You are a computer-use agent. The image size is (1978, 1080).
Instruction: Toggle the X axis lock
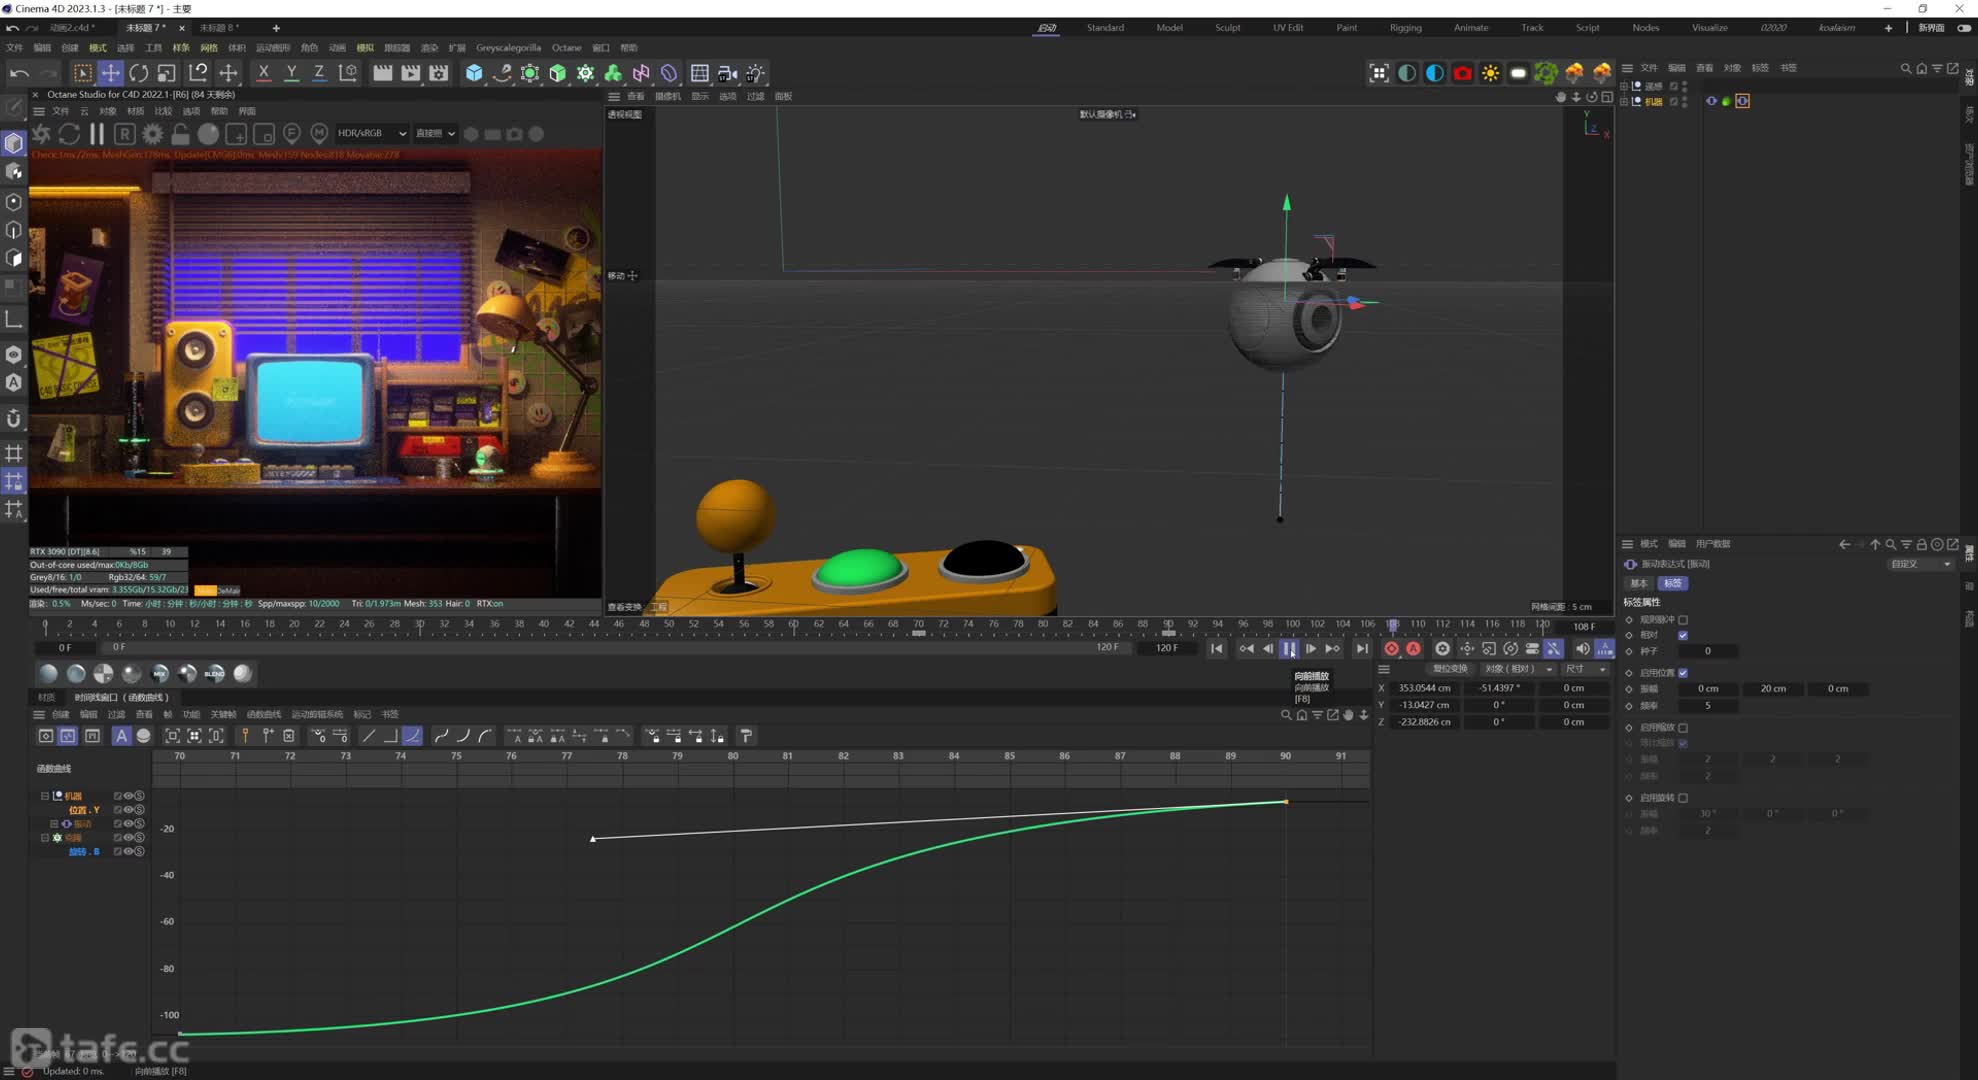263,73
